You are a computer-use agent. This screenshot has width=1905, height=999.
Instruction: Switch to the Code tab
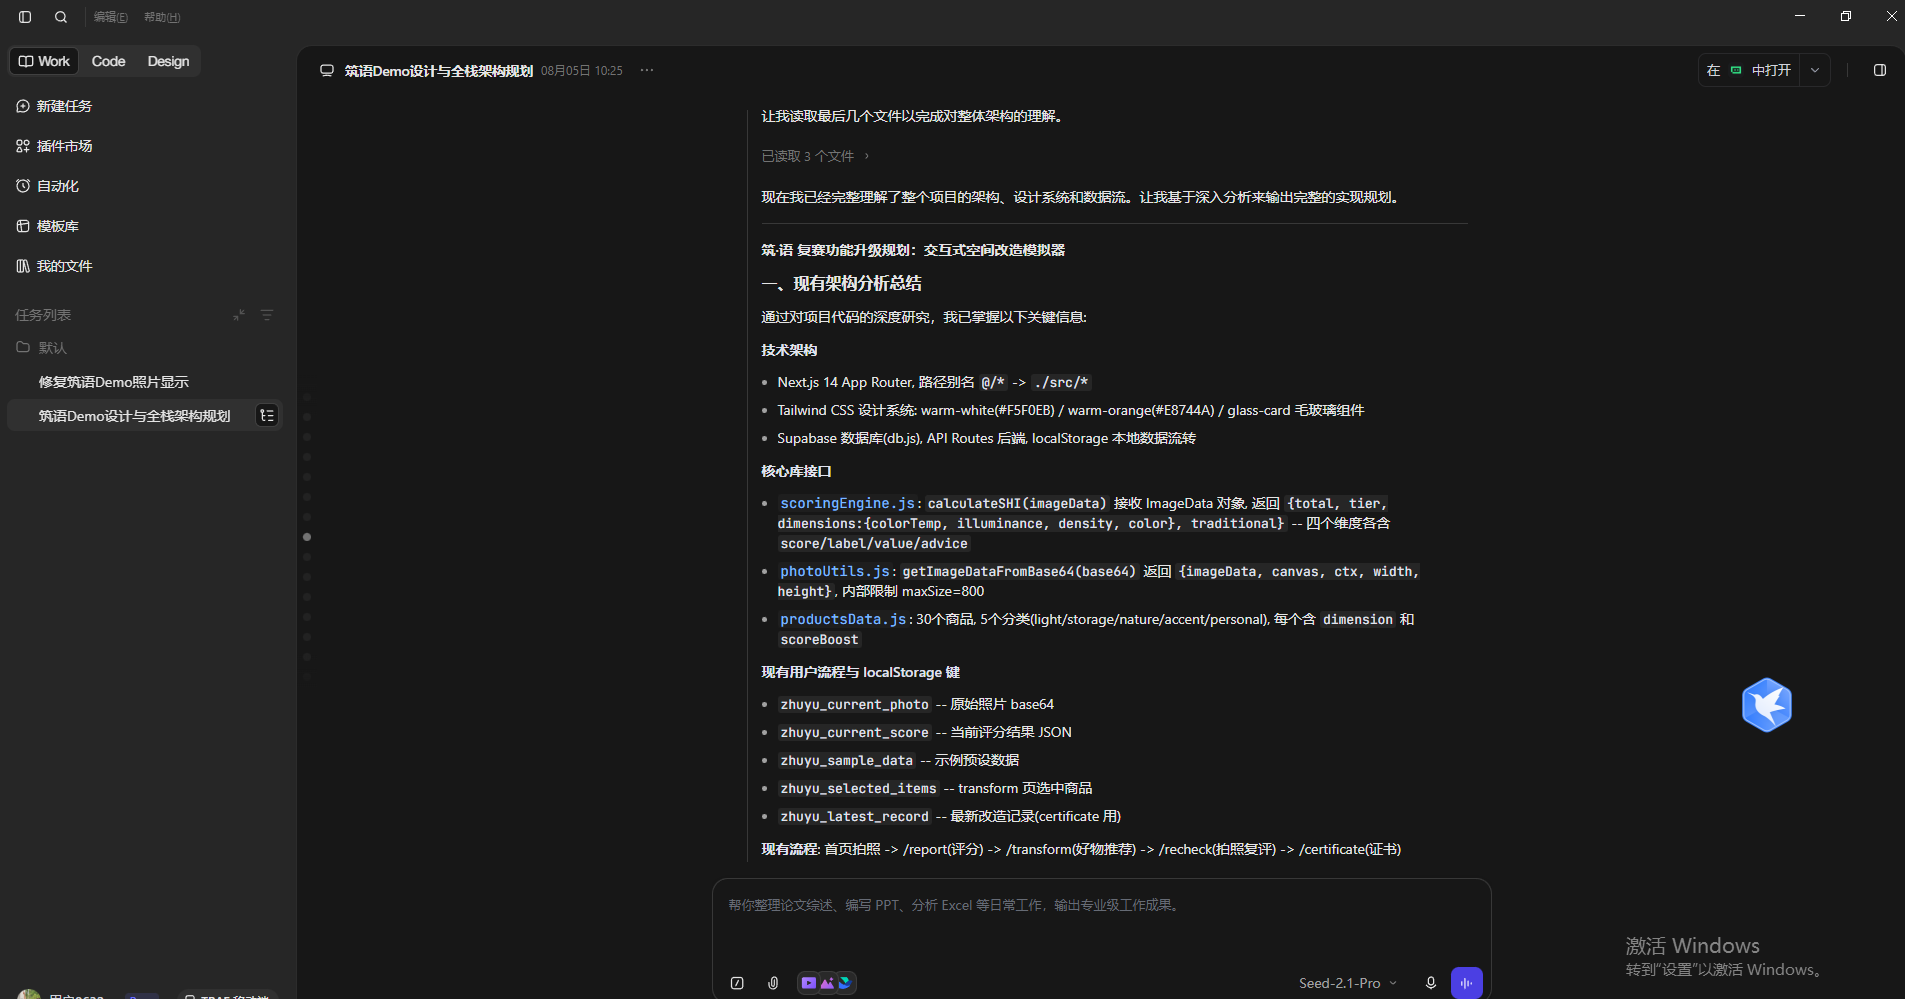click(109, 61)
